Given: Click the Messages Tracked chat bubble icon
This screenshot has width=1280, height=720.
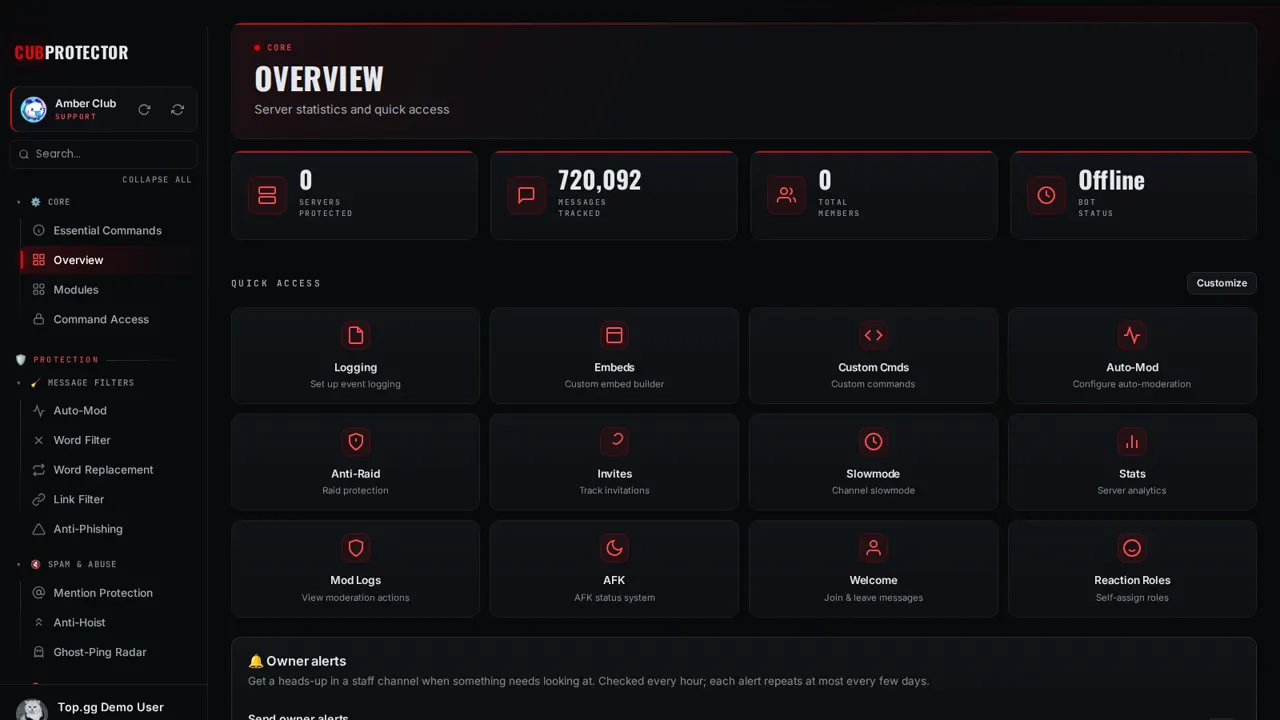Looking at the screenshot, I should pyautogui.click(x=526, y=195).
